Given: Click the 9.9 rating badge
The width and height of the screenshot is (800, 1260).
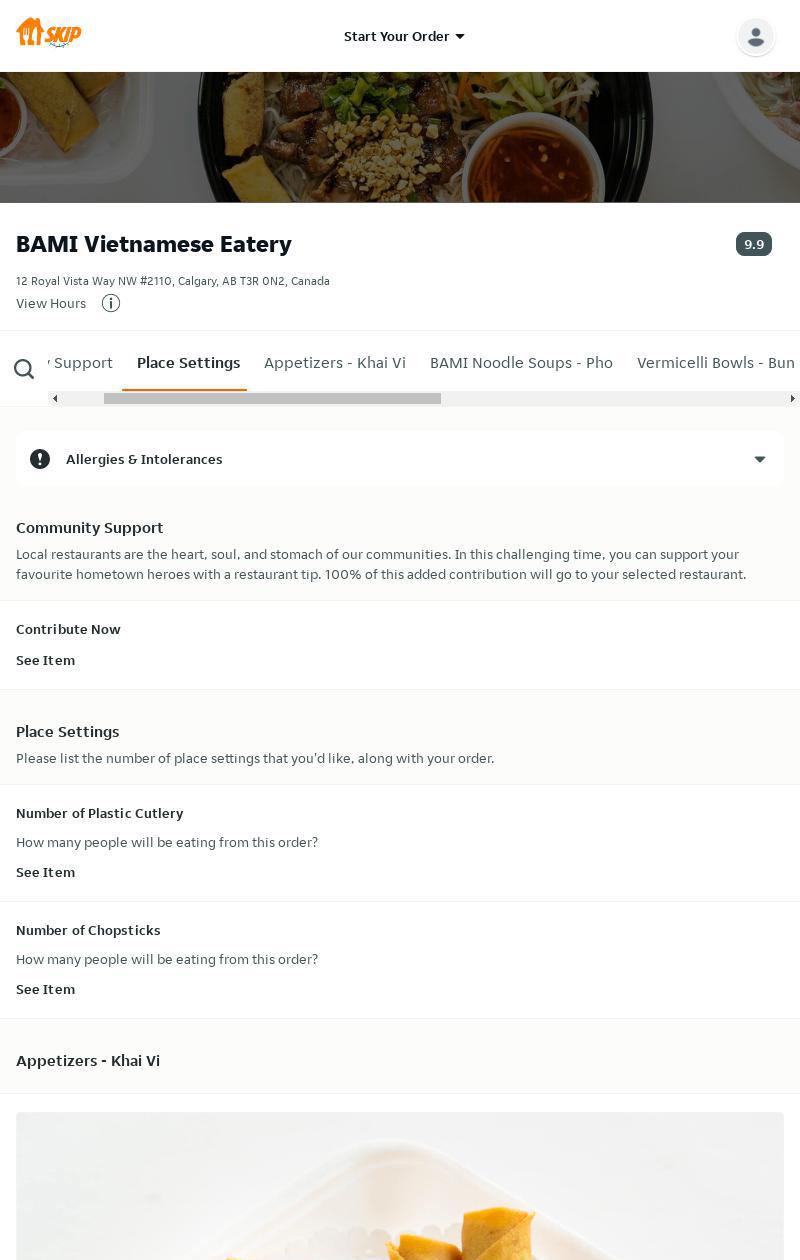Looking at the screenshot, I should (x=753, y=244).
